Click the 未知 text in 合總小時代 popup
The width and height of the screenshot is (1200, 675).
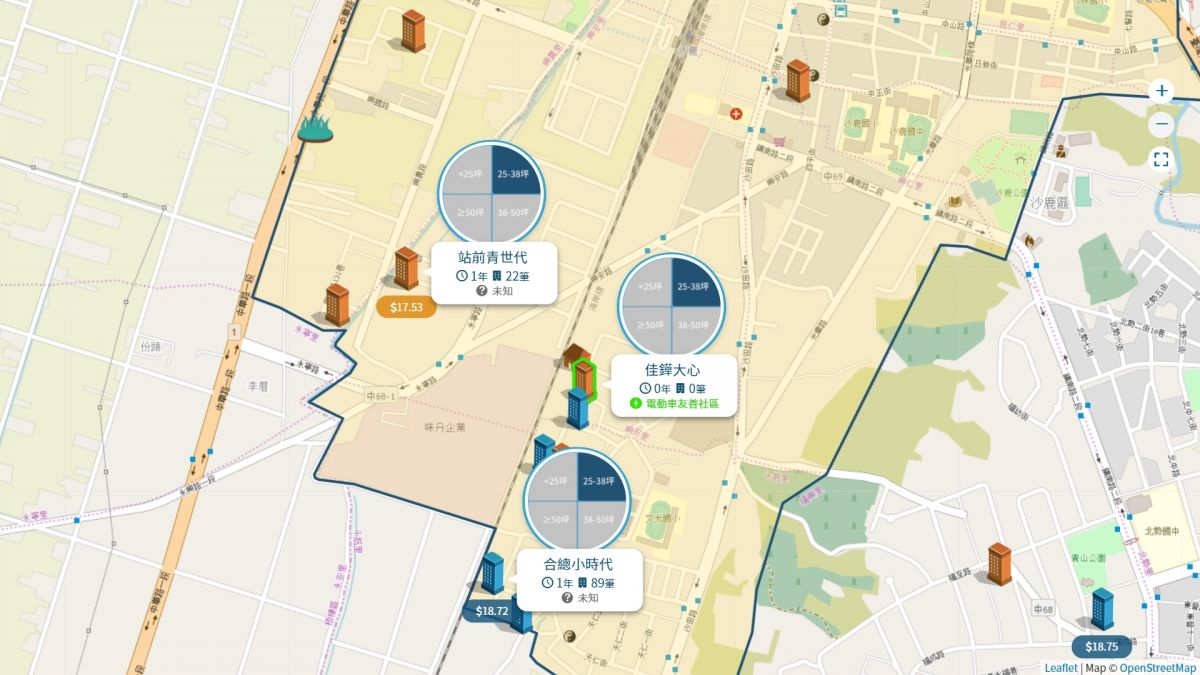tap(588, 598)
